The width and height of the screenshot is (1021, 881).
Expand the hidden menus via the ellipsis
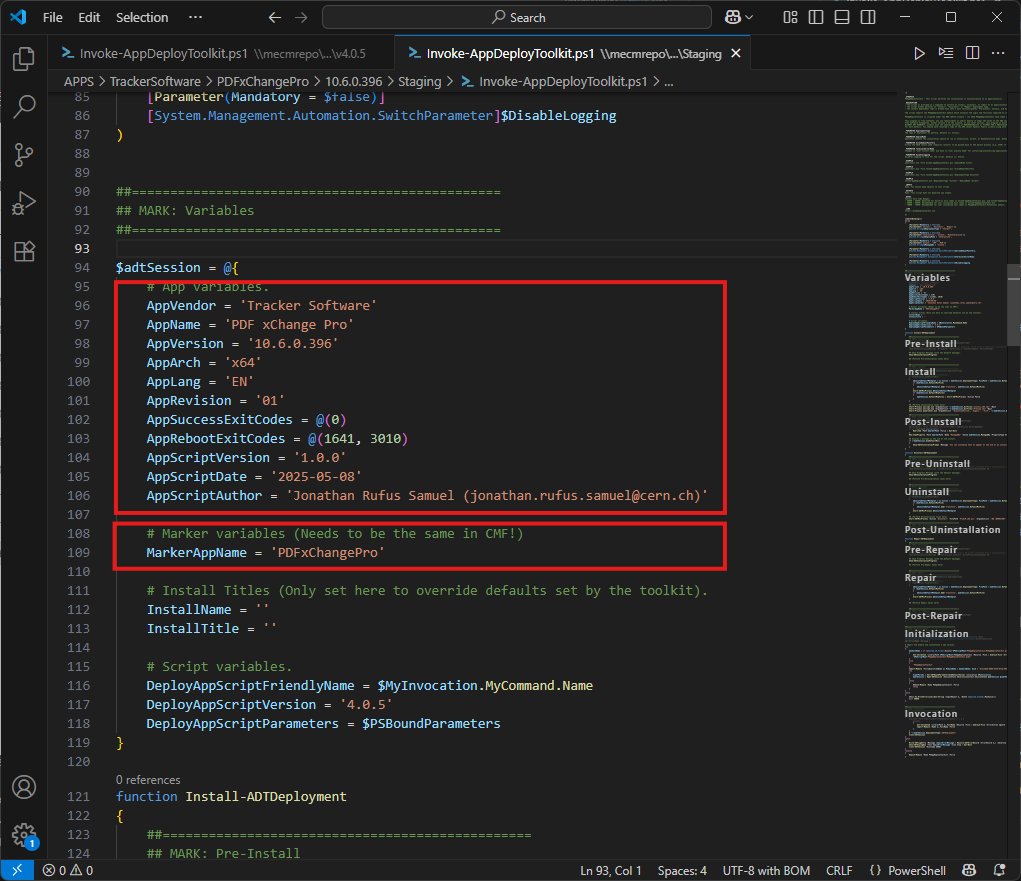point(195,17)
